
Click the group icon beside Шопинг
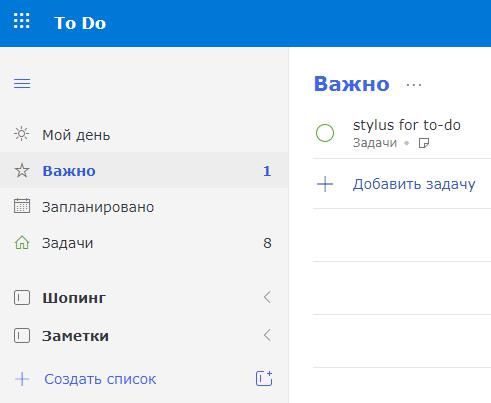(22, 298)
